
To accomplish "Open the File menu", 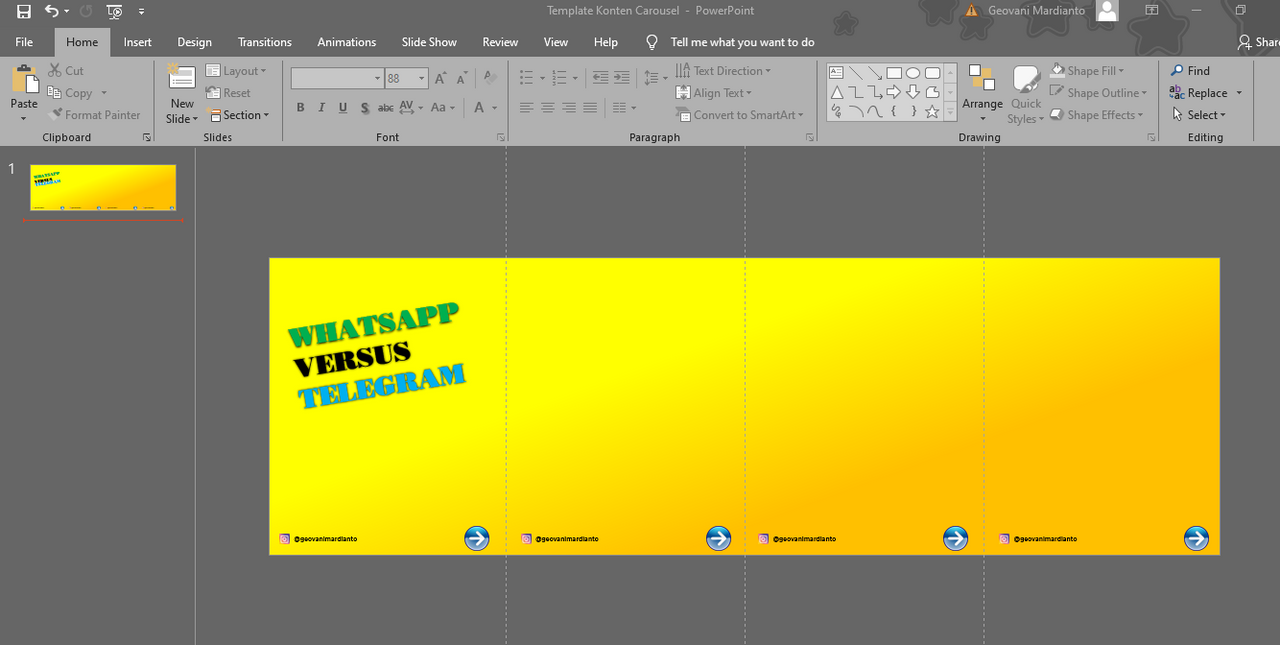I will tap(24, 42).
